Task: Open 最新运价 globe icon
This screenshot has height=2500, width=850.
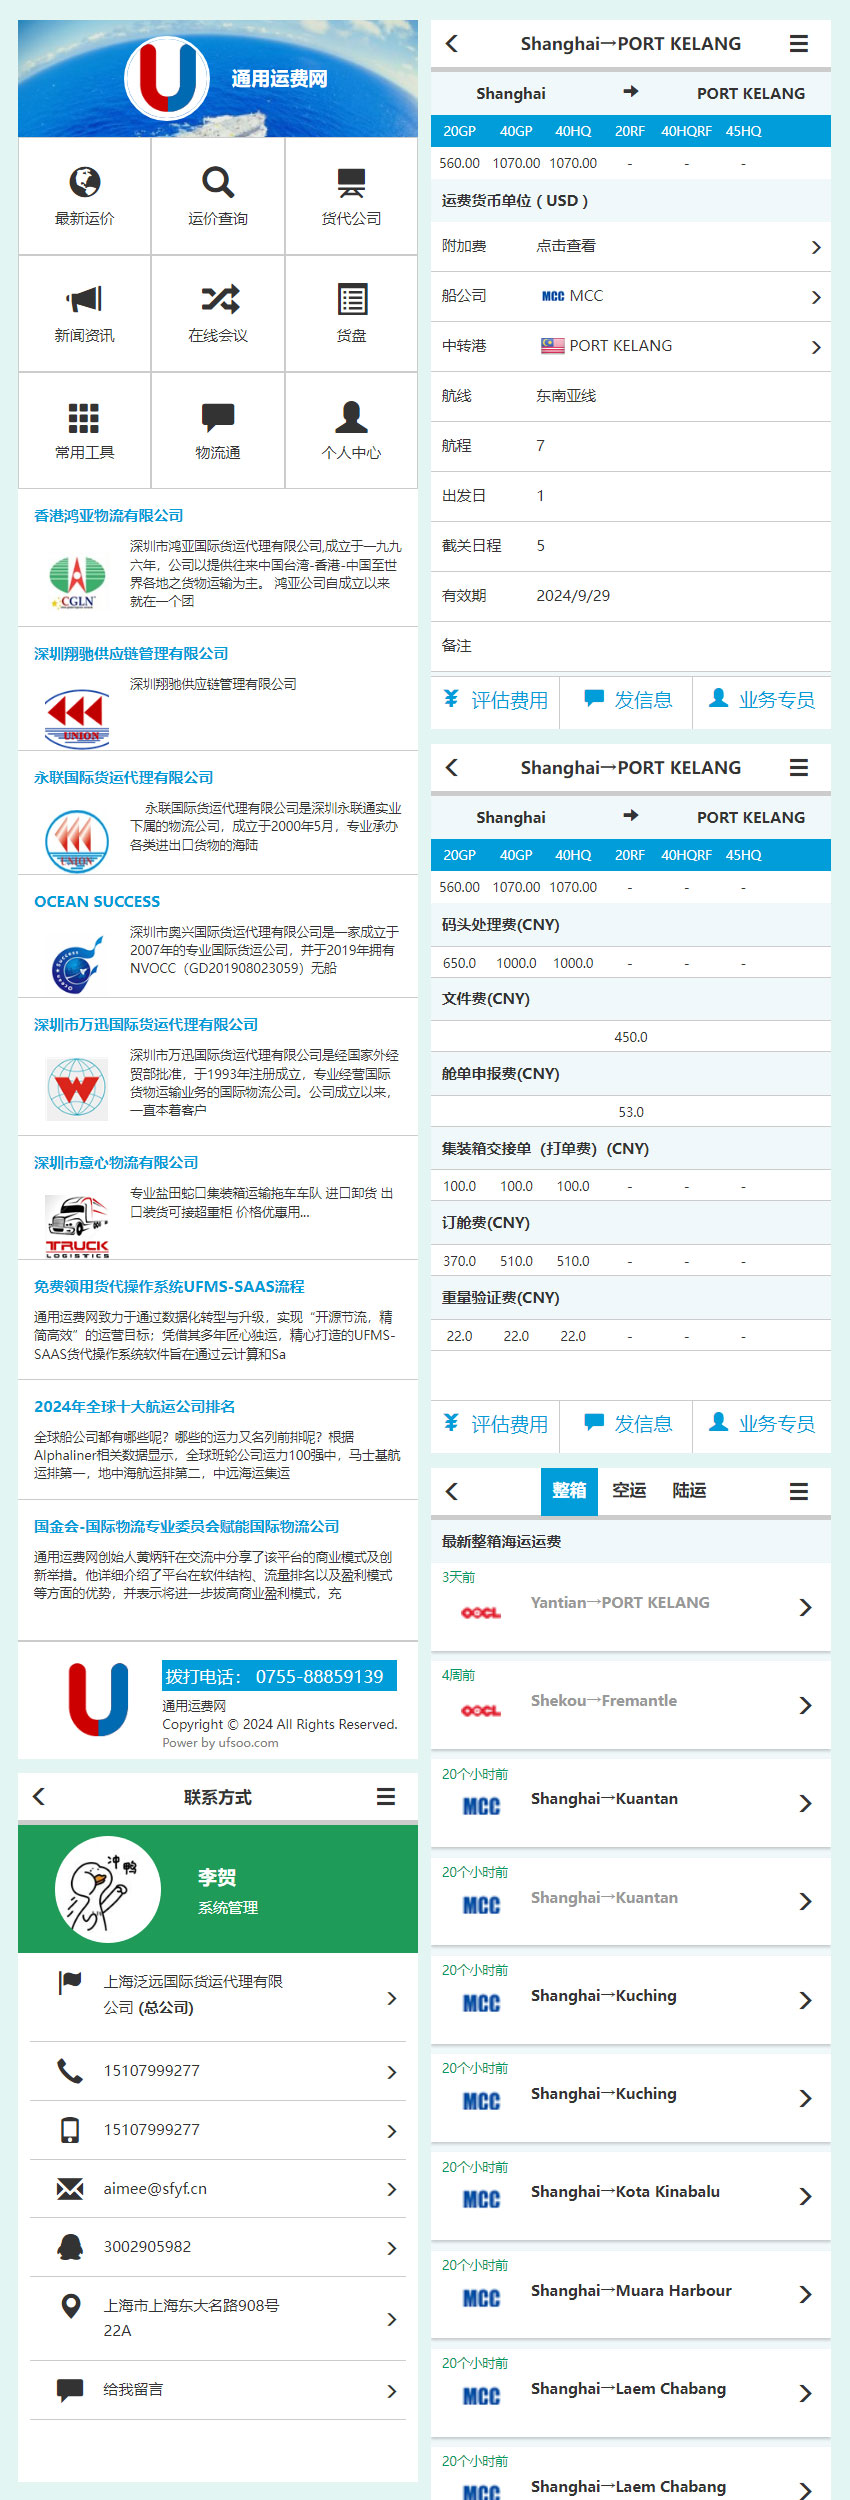Action: [x=85, y=182]
